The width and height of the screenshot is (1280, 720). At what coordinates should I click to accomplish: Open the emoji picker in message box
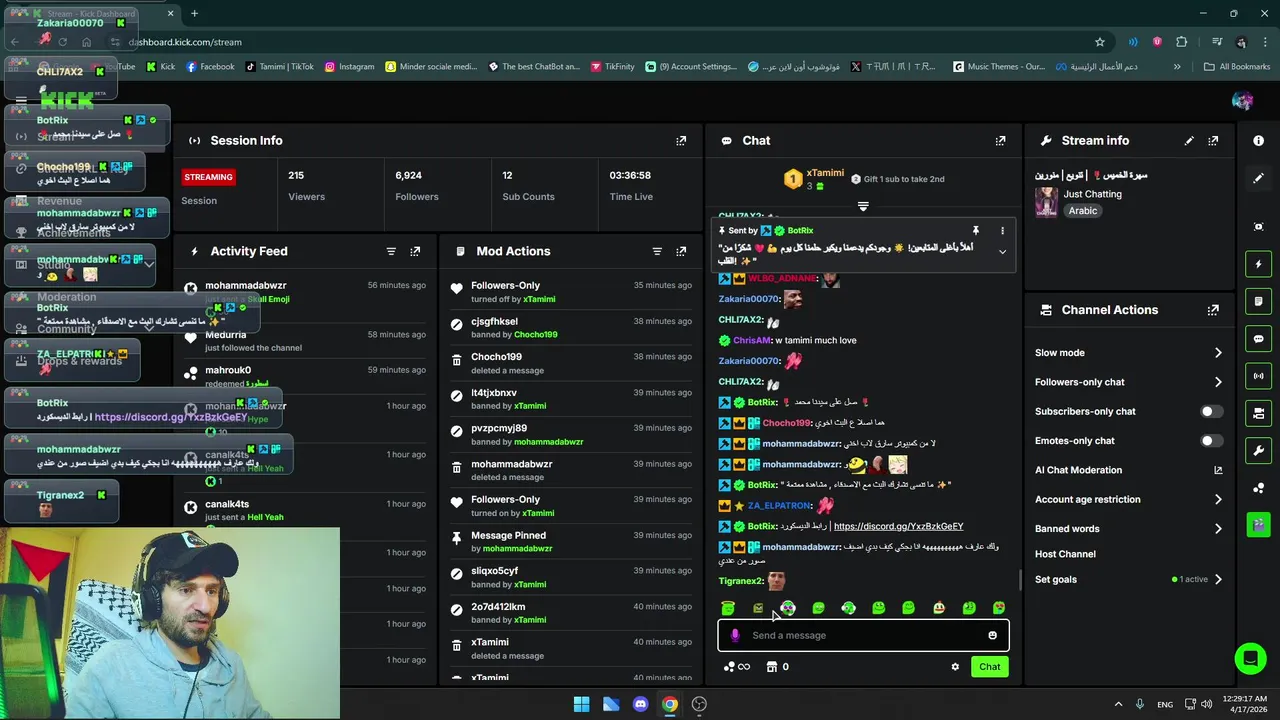point(992,635)
